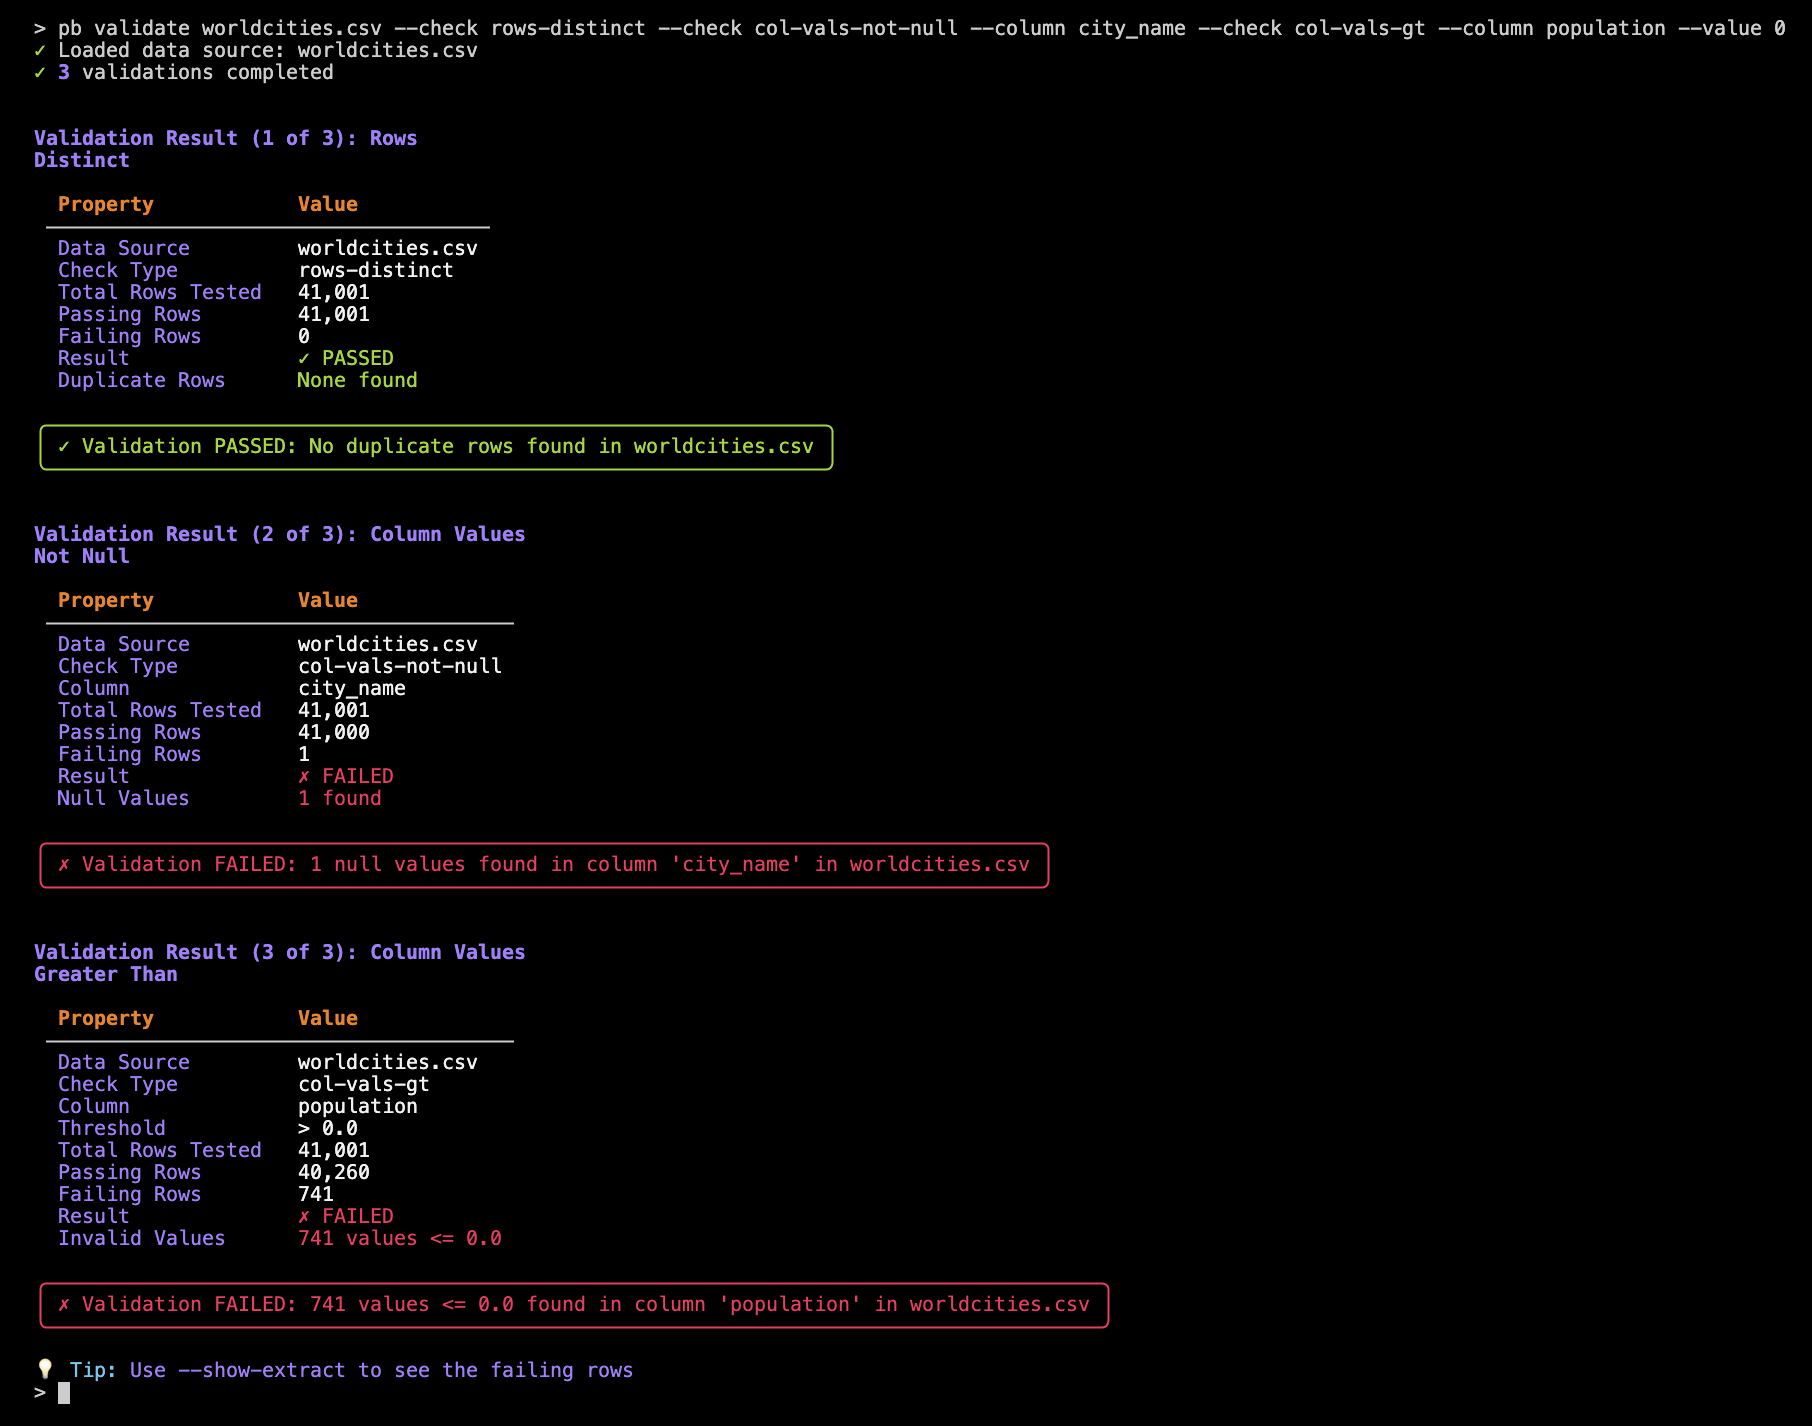The image size is (1812, 1426).
Task: Click the green checkmark next to PASSED result
Action: click(x=304, y=358)
